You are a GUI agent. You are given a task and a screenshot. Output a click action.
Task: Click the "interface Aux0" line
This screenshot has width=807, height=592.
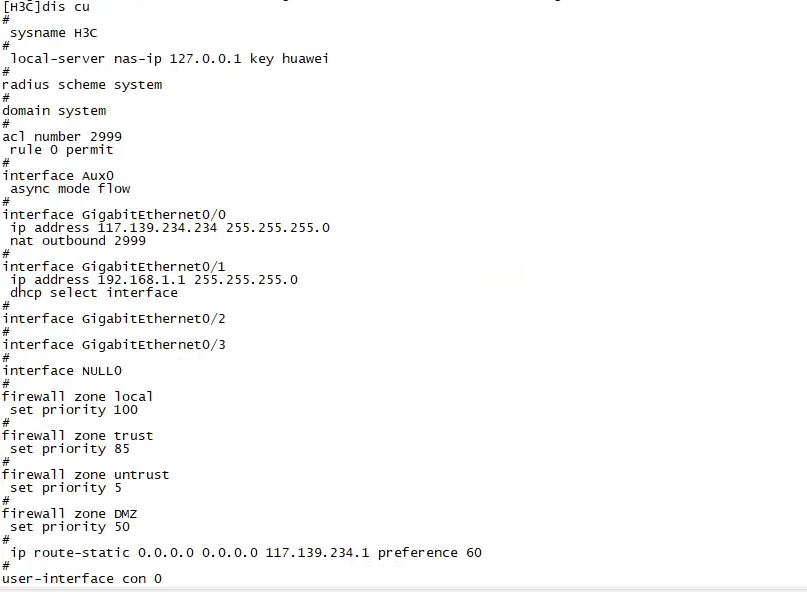pyautogui.click(x=58, y=176)
